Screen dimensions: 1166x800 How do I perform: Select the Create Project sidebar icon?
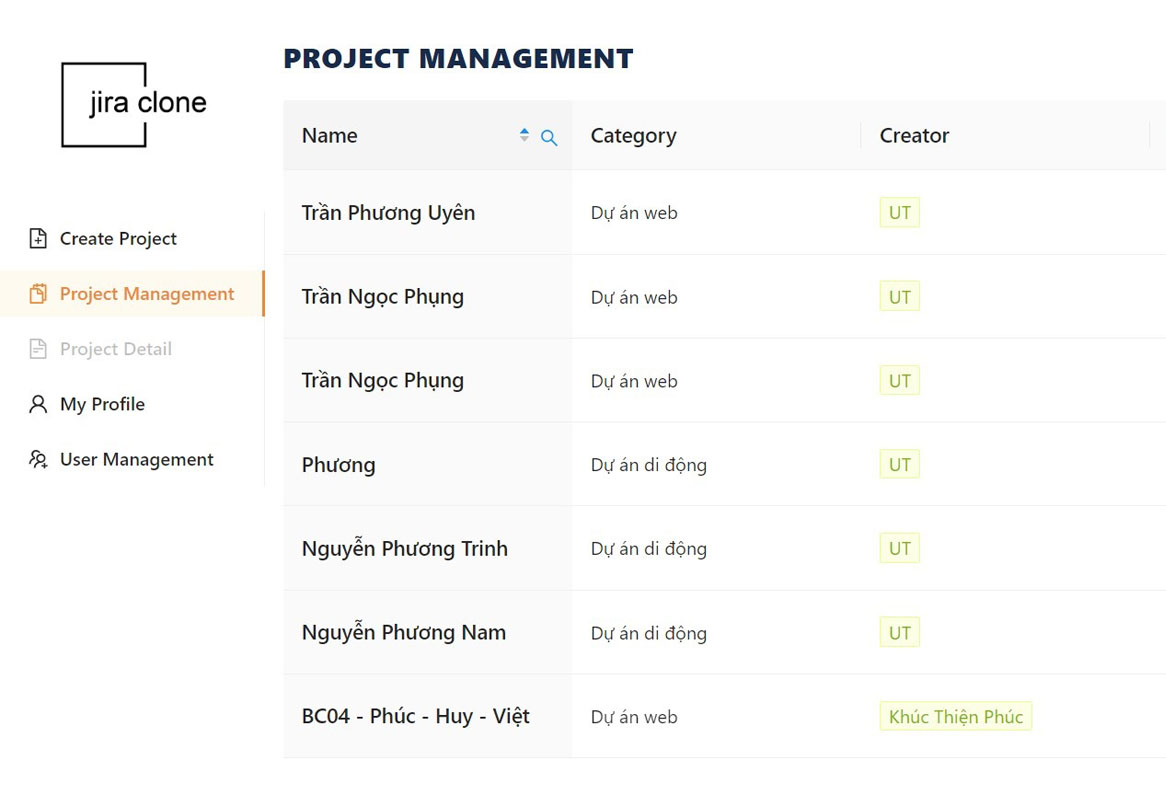pos(37,238)
